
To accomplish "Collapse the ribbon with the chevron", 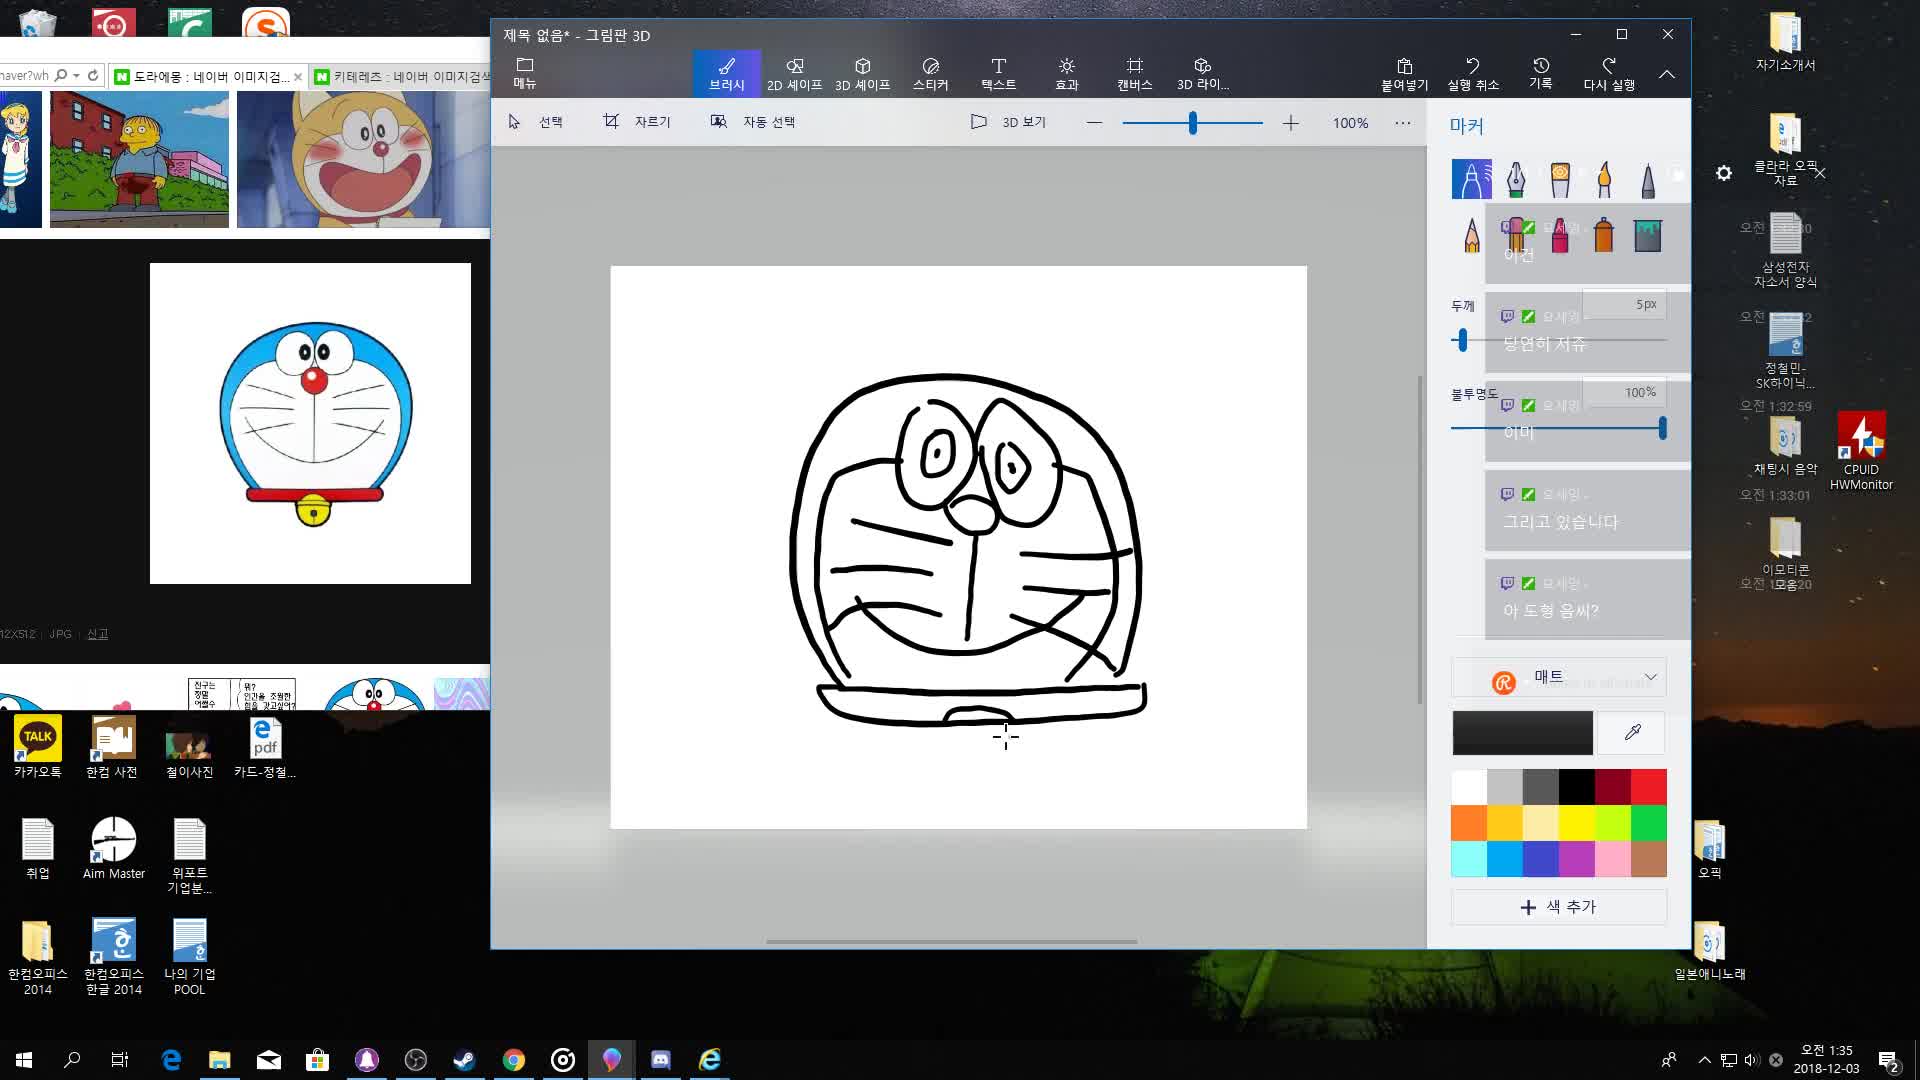I will pyautogui.click(x=1667, y=74).
